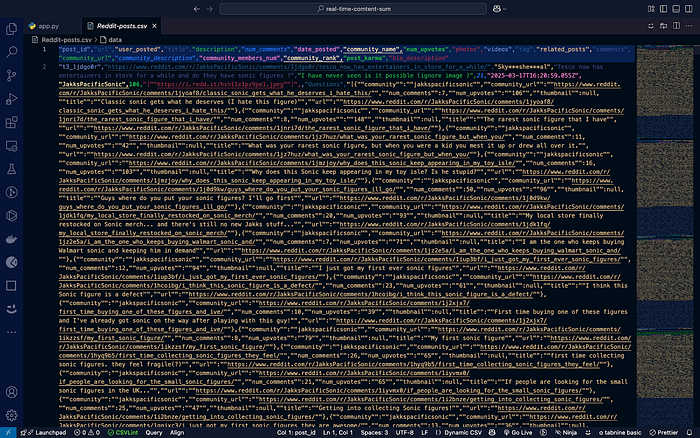Select file encoding UTF-8
Screen dimensions: 700x438
[x=404, y=433]
